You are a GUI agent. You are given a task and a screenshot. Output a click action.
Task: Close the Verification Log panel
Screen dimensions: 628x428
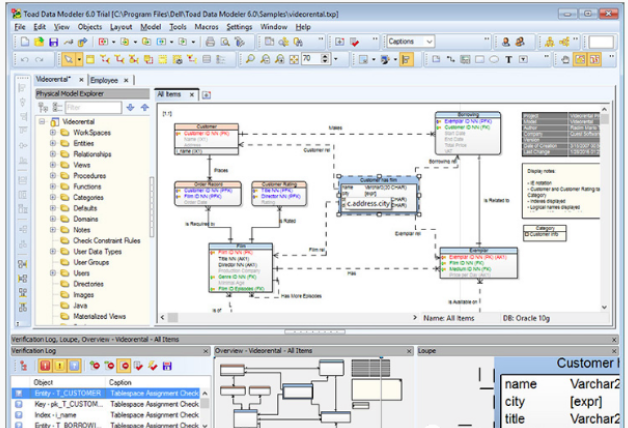(x=205, y=351)
